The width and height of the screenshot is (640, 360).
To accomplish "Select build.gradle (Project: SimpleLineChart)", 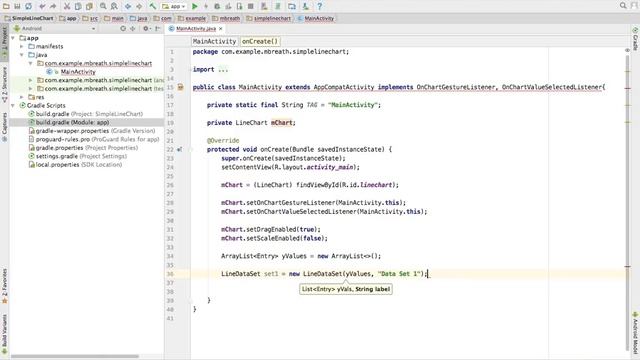I will coord(85,114).
